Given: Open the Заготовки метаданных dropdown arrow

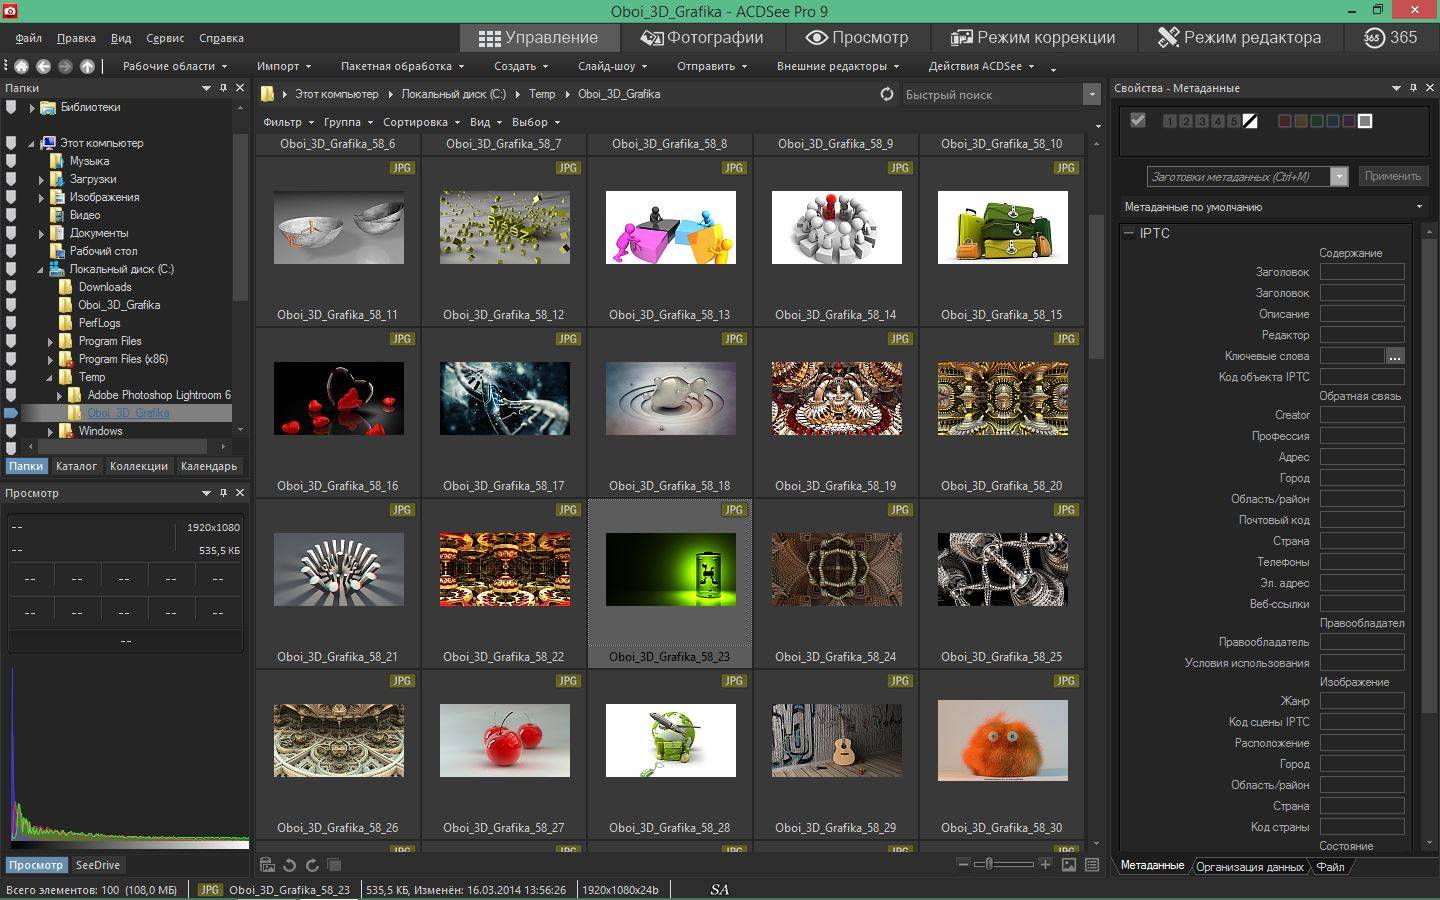Looking at the screenshot, I should click(1339, 176).
